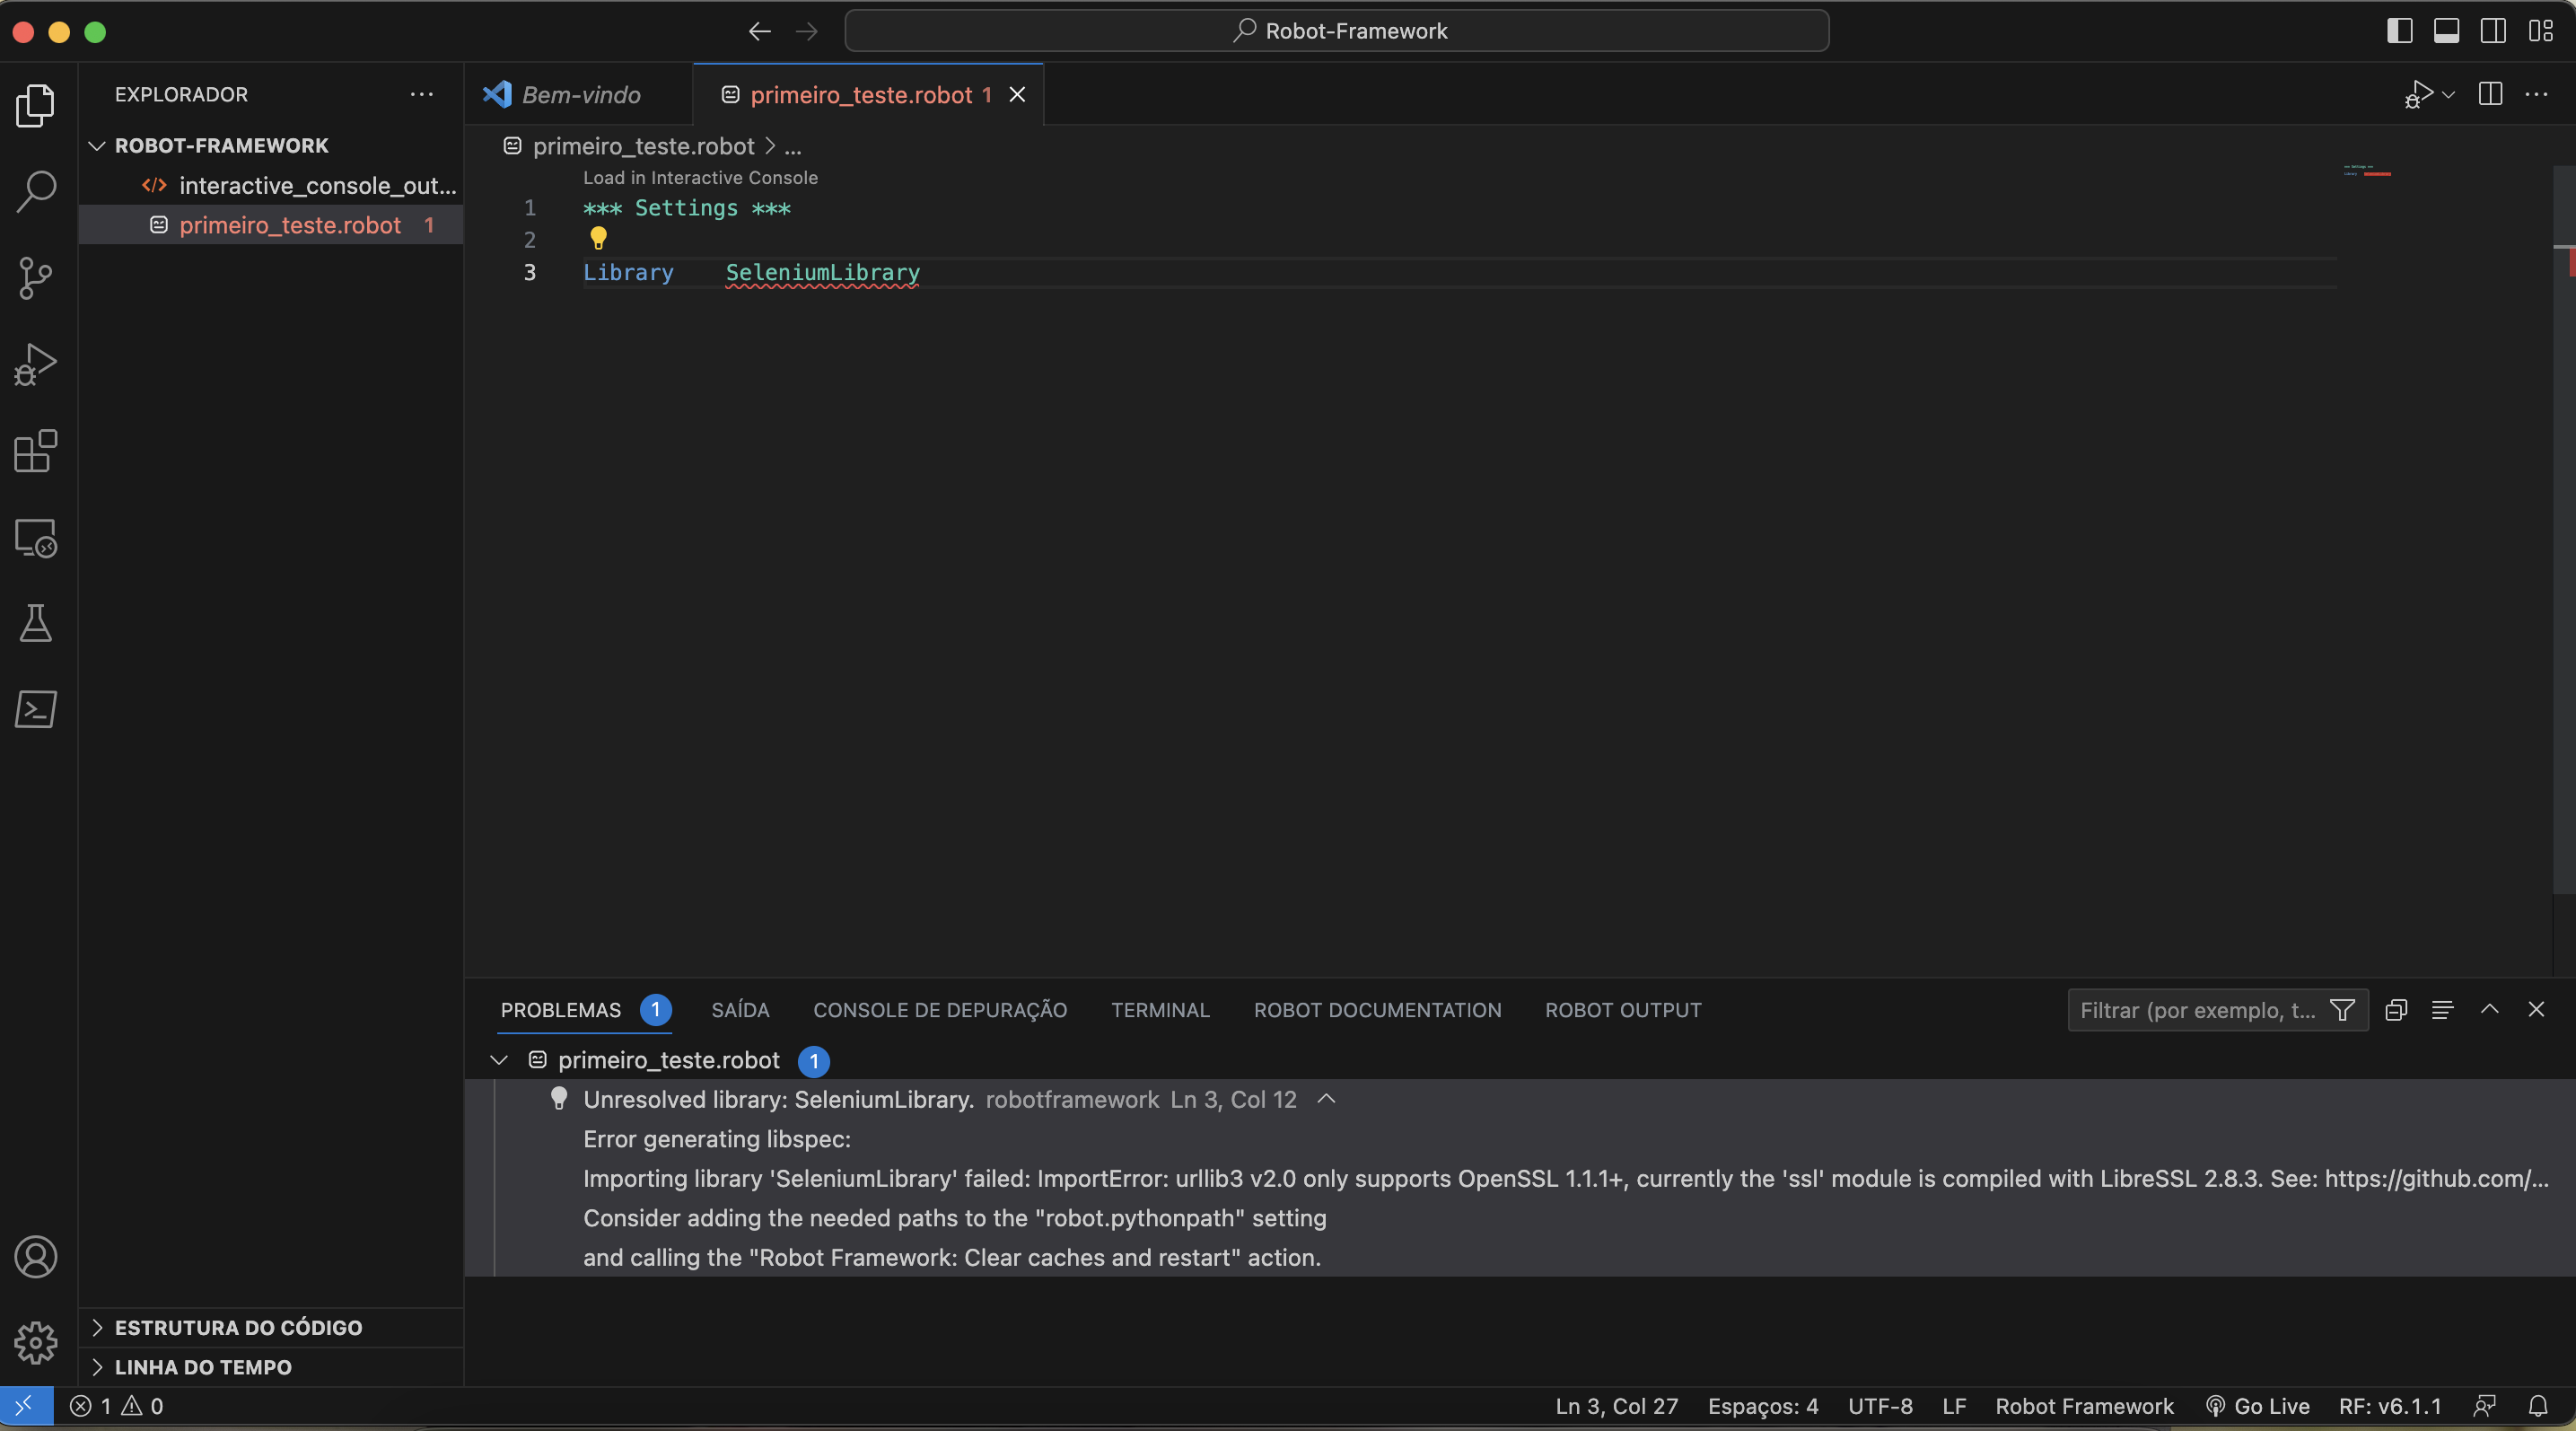
Task: Click Go Live in status bar
Action: pos(2258,1406)
